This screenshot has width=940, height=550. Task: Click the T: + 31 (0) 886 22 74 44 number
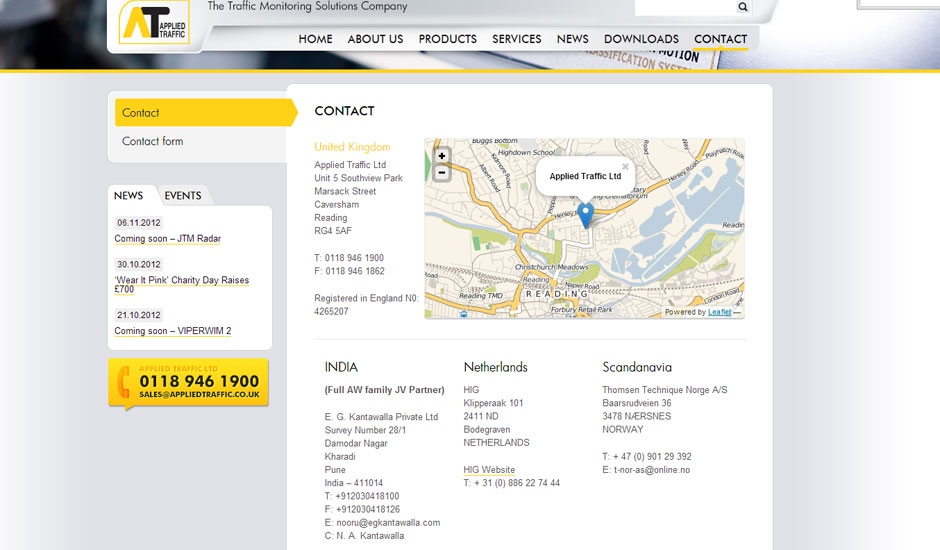(x=511, y=483)
